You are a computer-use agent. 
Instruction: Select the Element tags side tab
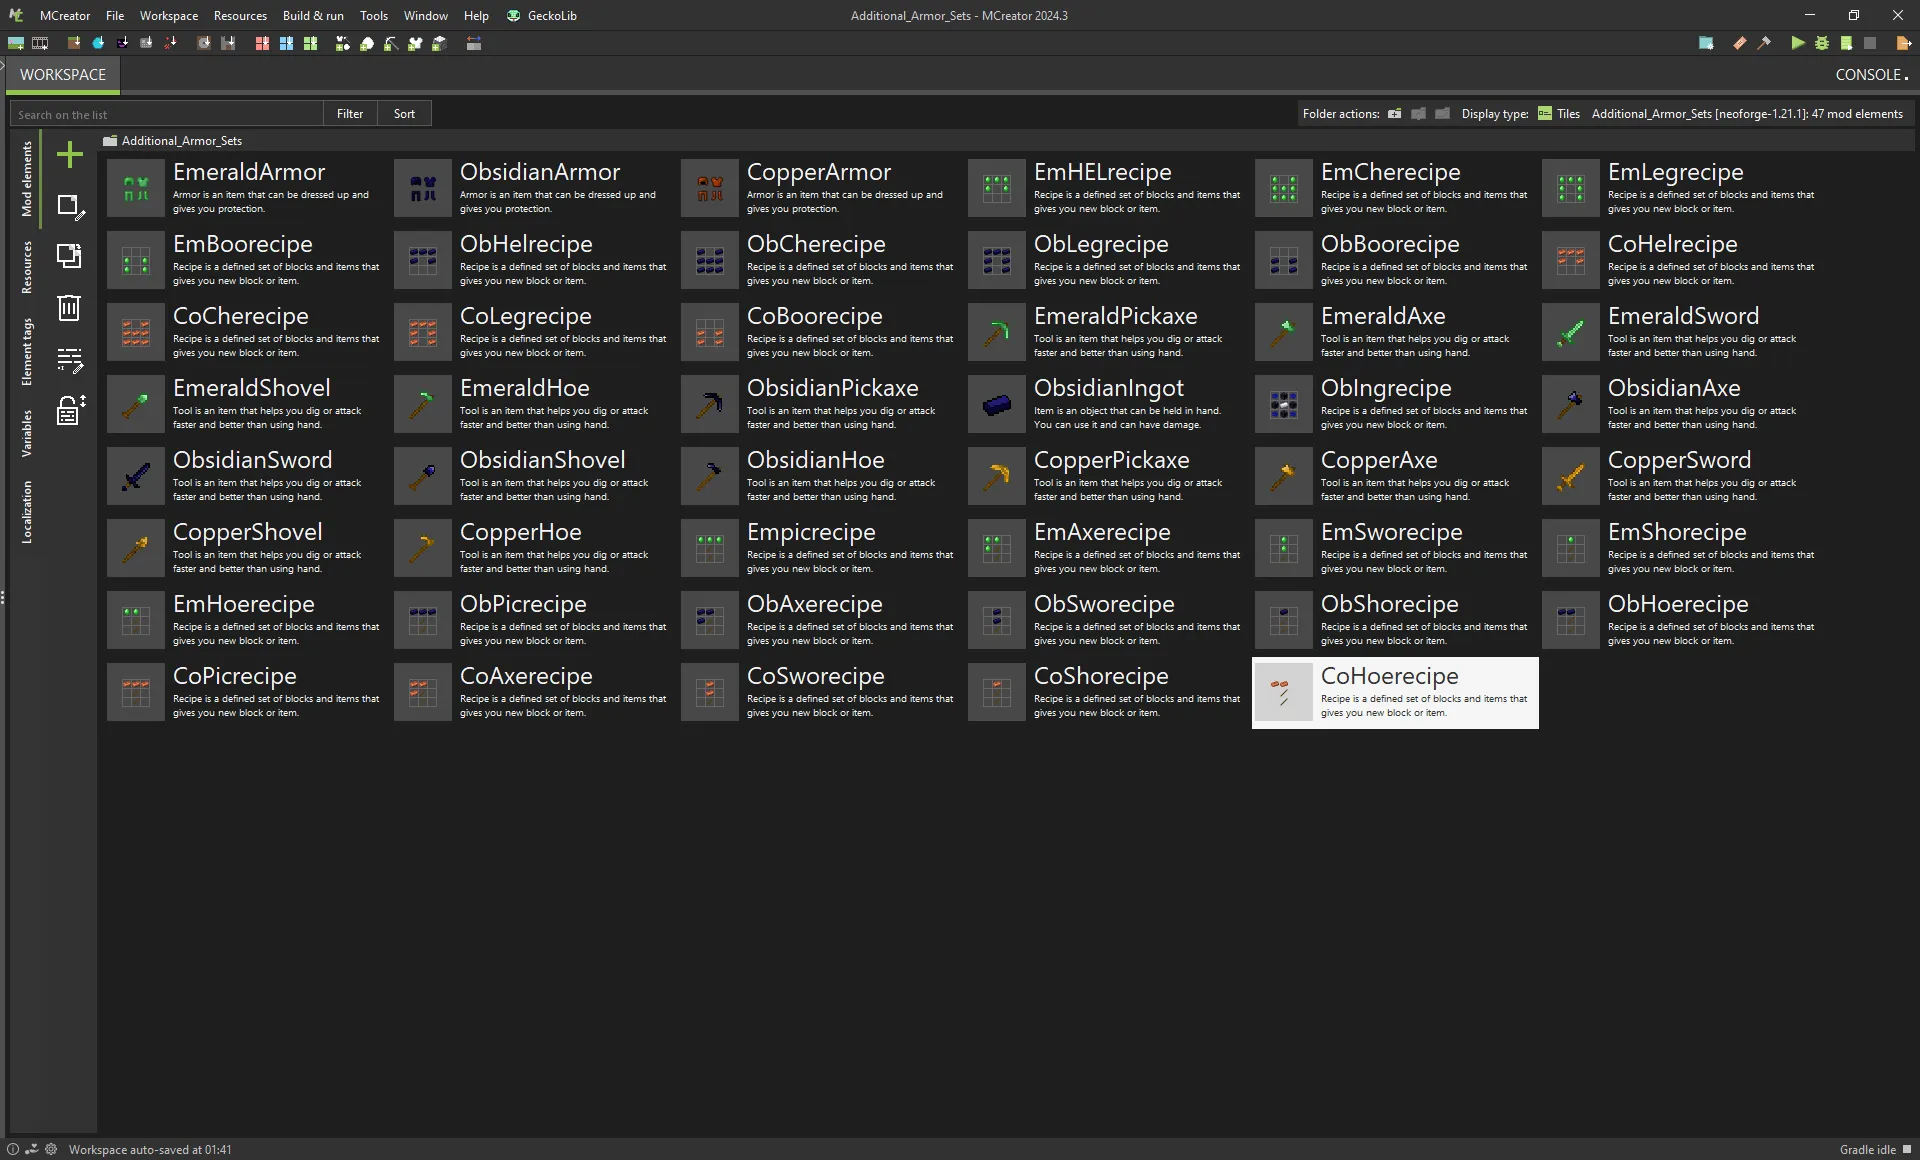[27, 351]
